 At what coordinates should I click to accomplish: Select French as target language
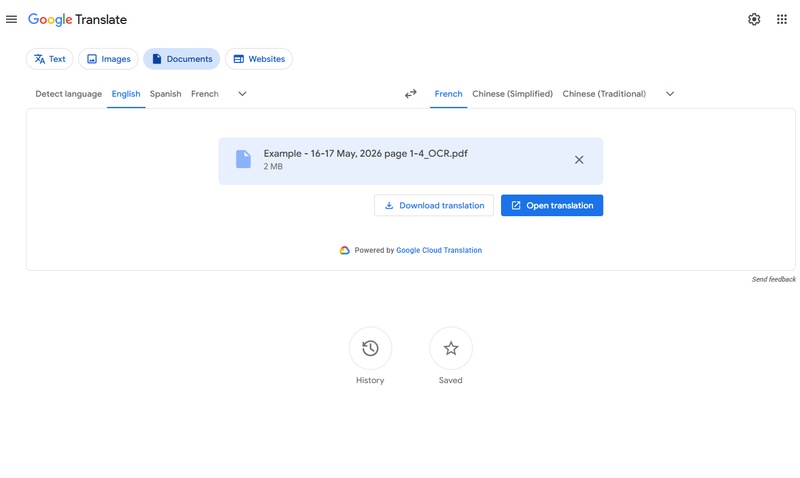point(448,94)
